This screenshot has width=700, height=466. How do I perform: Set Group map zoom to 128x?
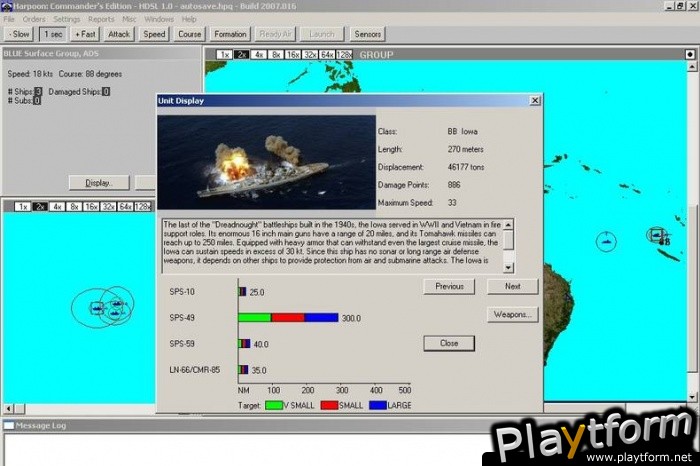(344, 54)
